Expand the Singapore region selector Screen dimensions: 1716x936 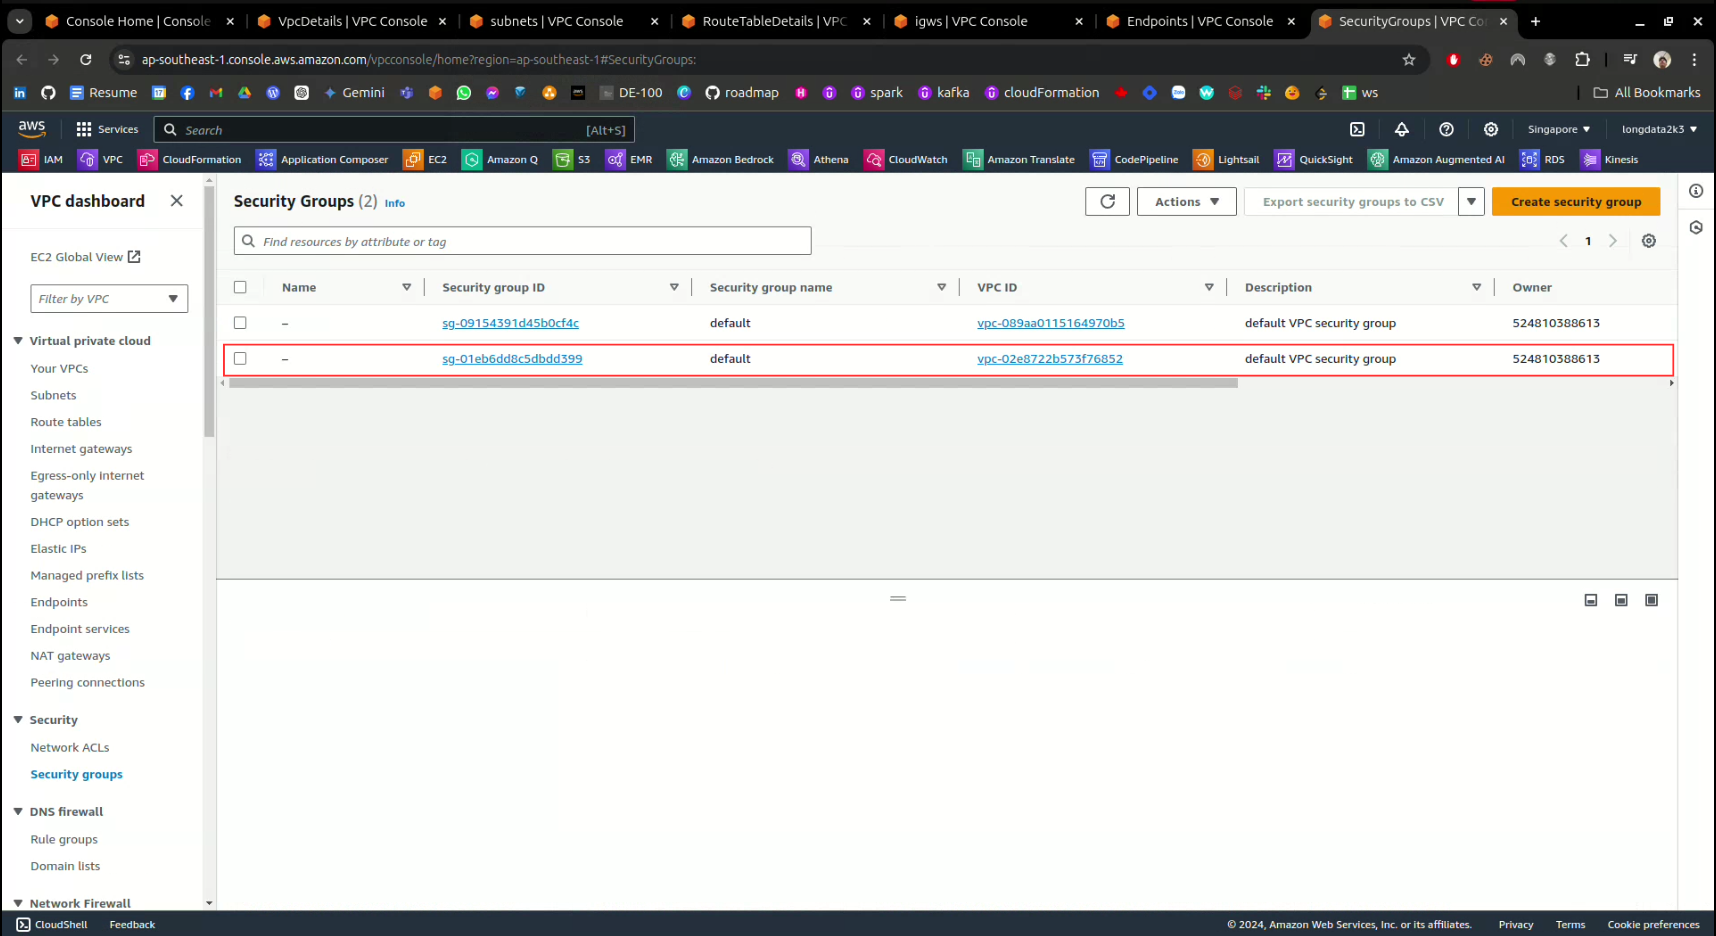tap(1558, 129)
